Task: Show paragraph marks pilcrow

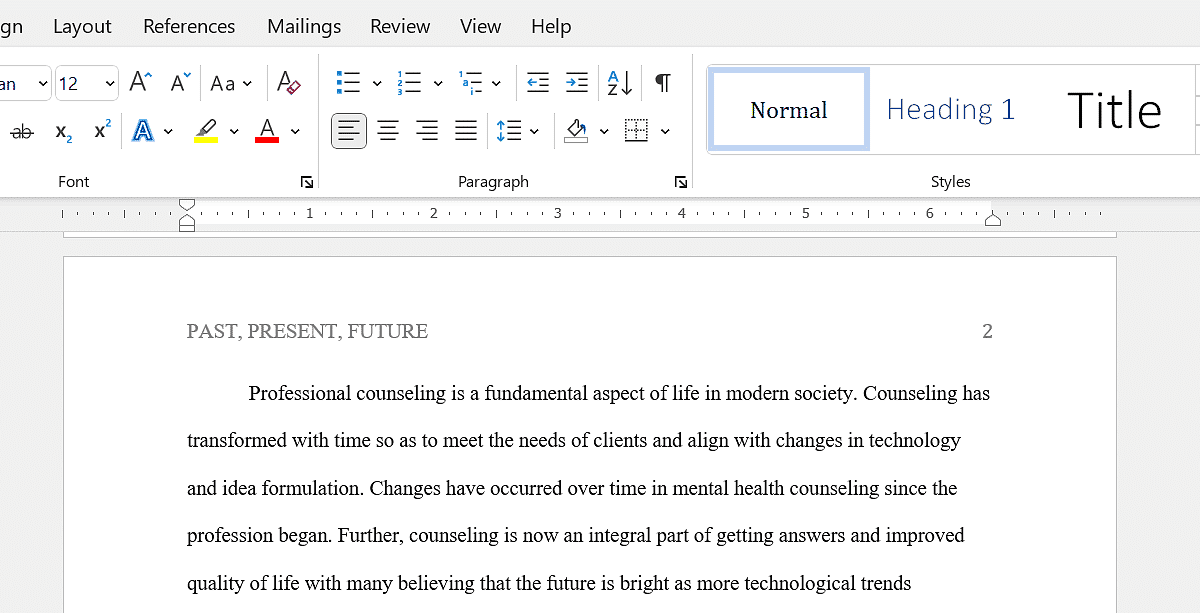Action: 662,83
